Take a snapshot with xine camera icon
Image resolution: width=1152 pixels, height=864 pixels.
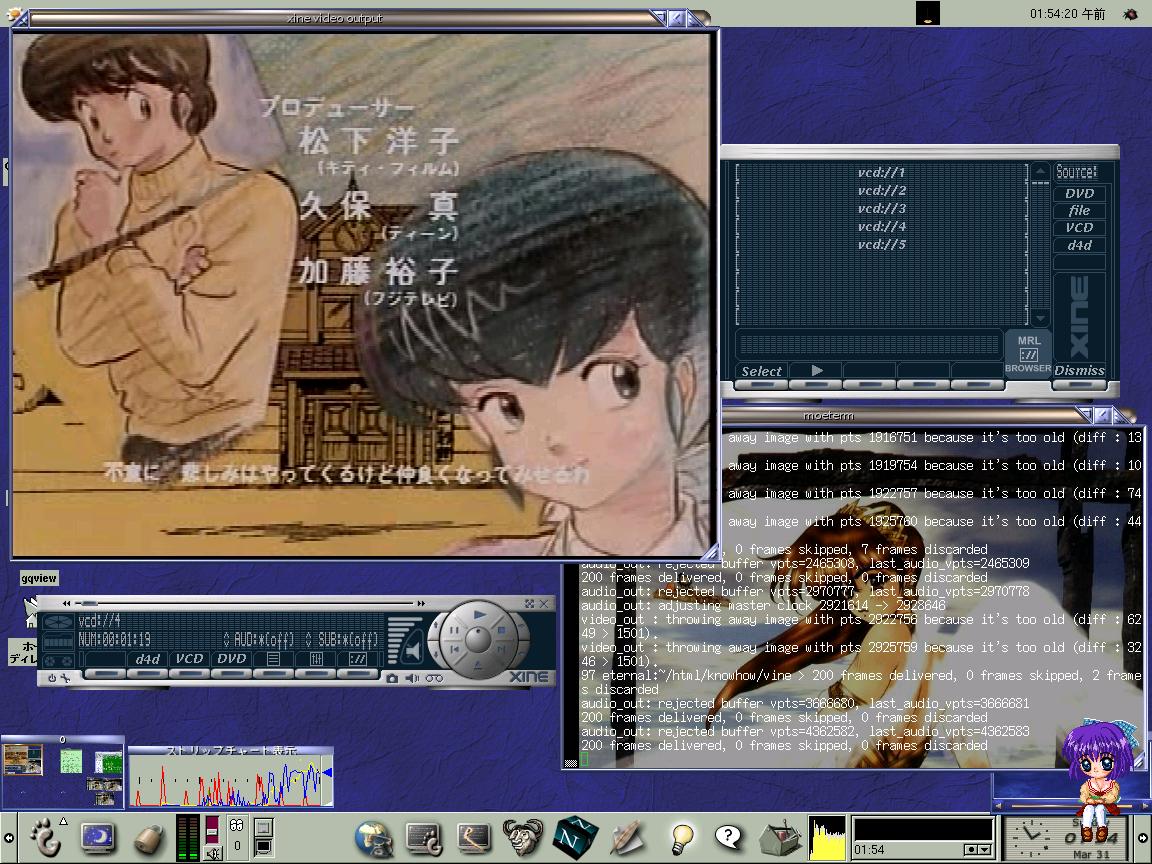point(392,678)
